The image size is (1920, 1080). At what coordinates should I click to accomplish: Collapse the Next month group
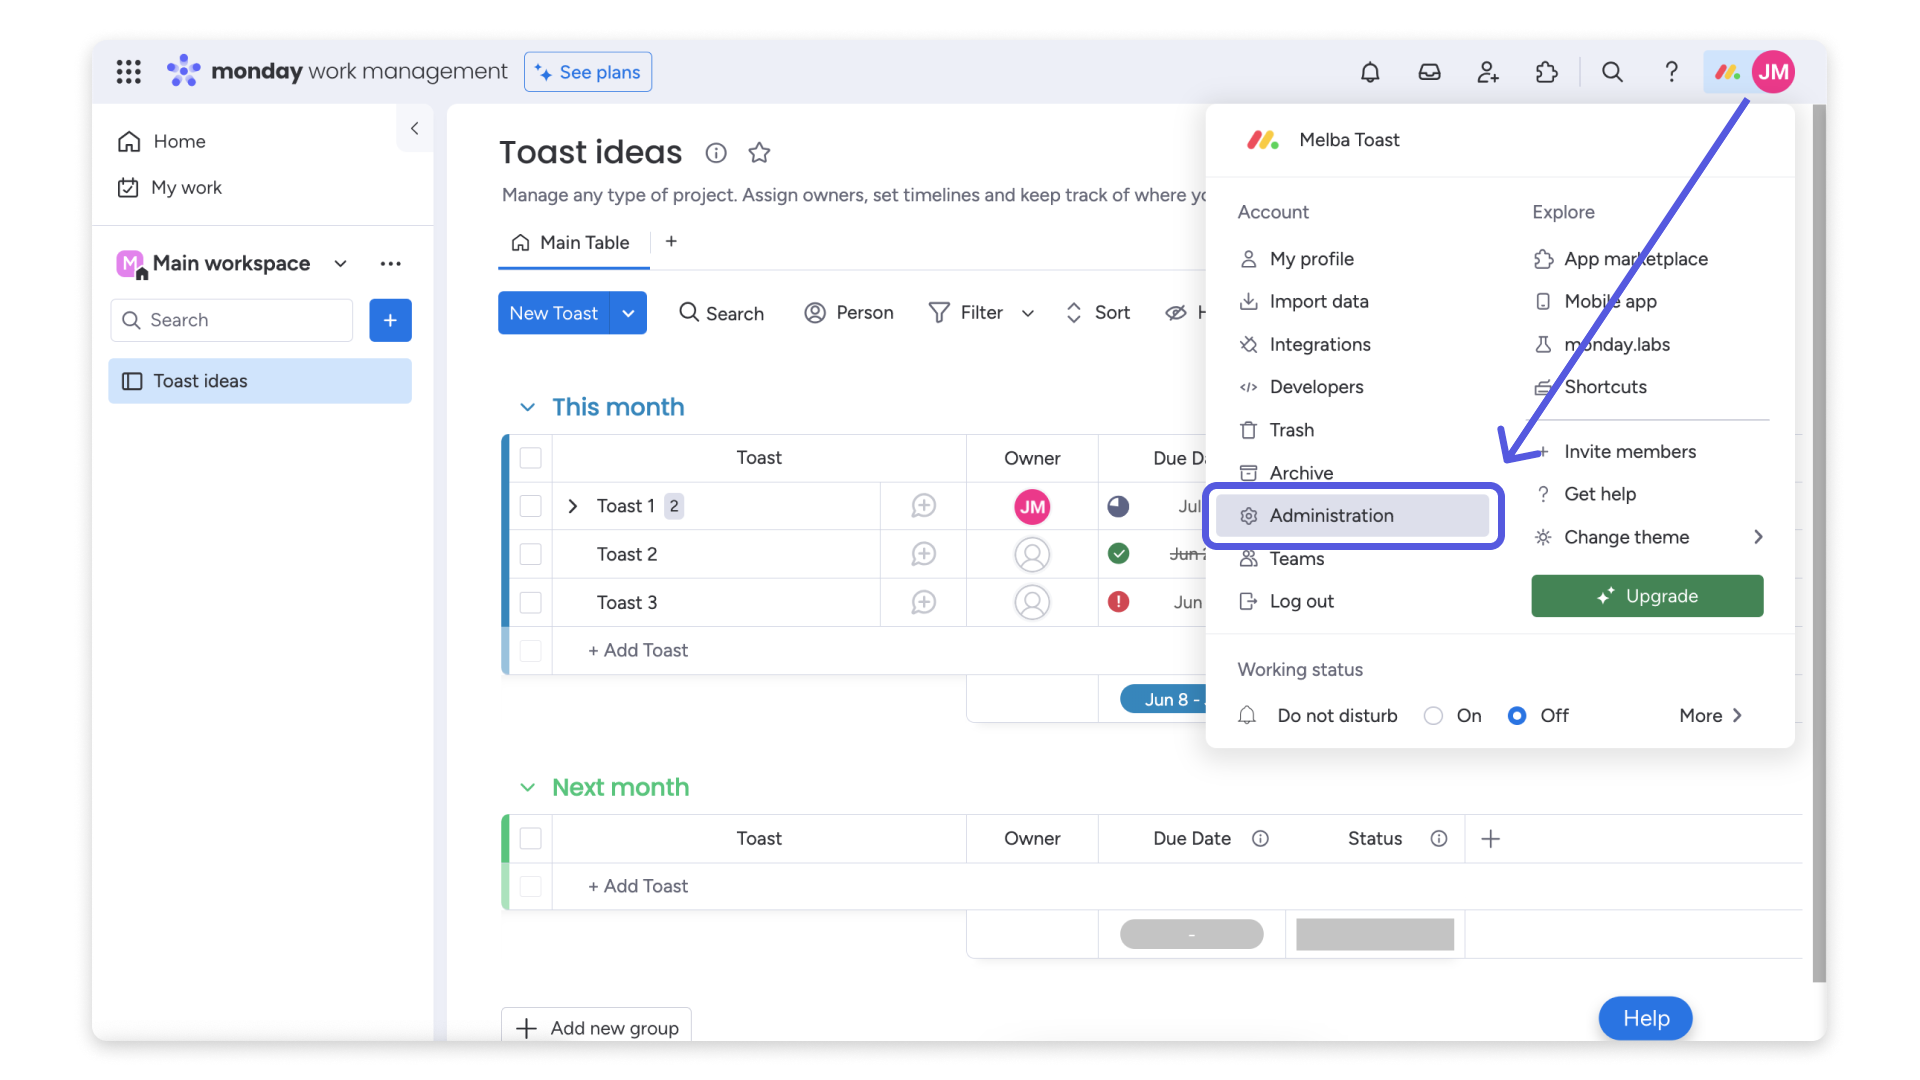[527, 788]
